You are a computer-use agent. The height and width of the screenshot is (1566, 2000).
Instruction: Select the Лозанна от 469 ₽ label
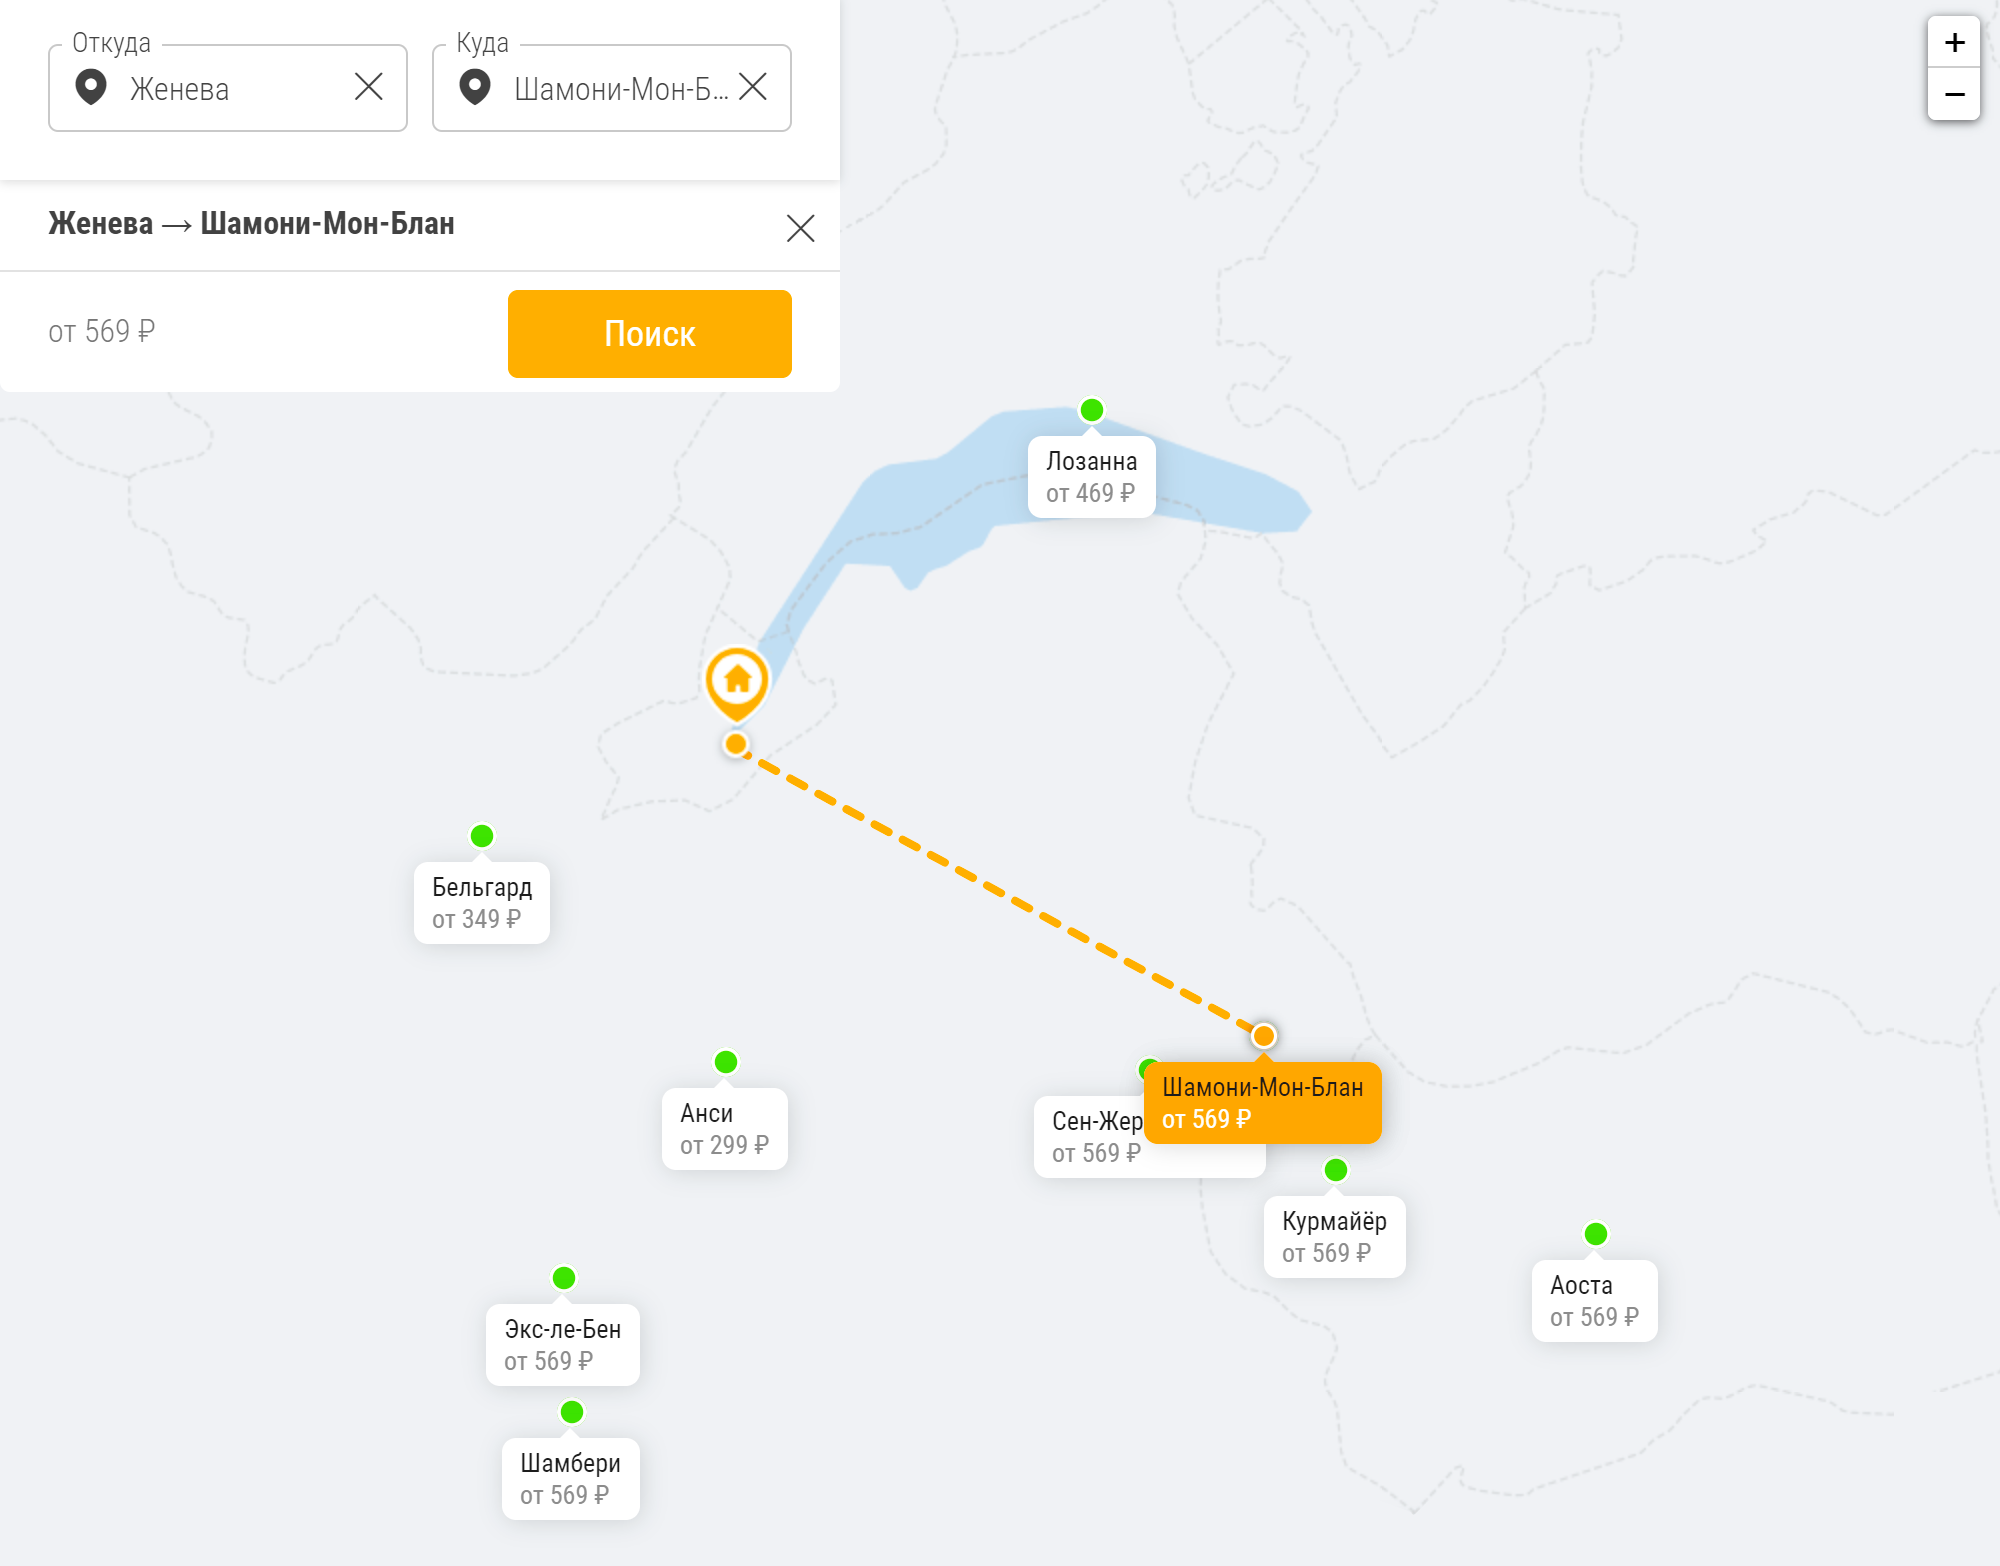(x=1092, y=477)
